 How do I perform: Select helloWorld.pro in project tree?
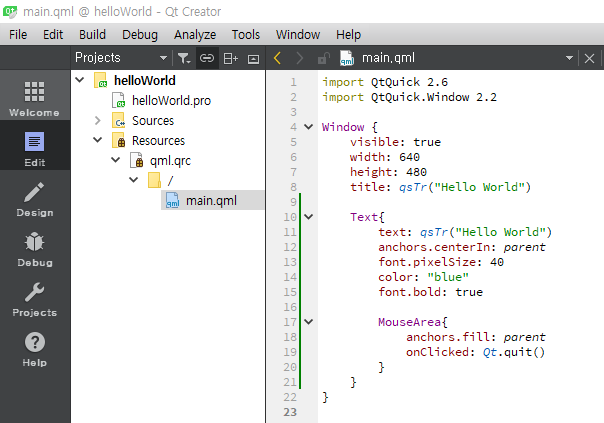pyautogui.click(x=170, y=101)
